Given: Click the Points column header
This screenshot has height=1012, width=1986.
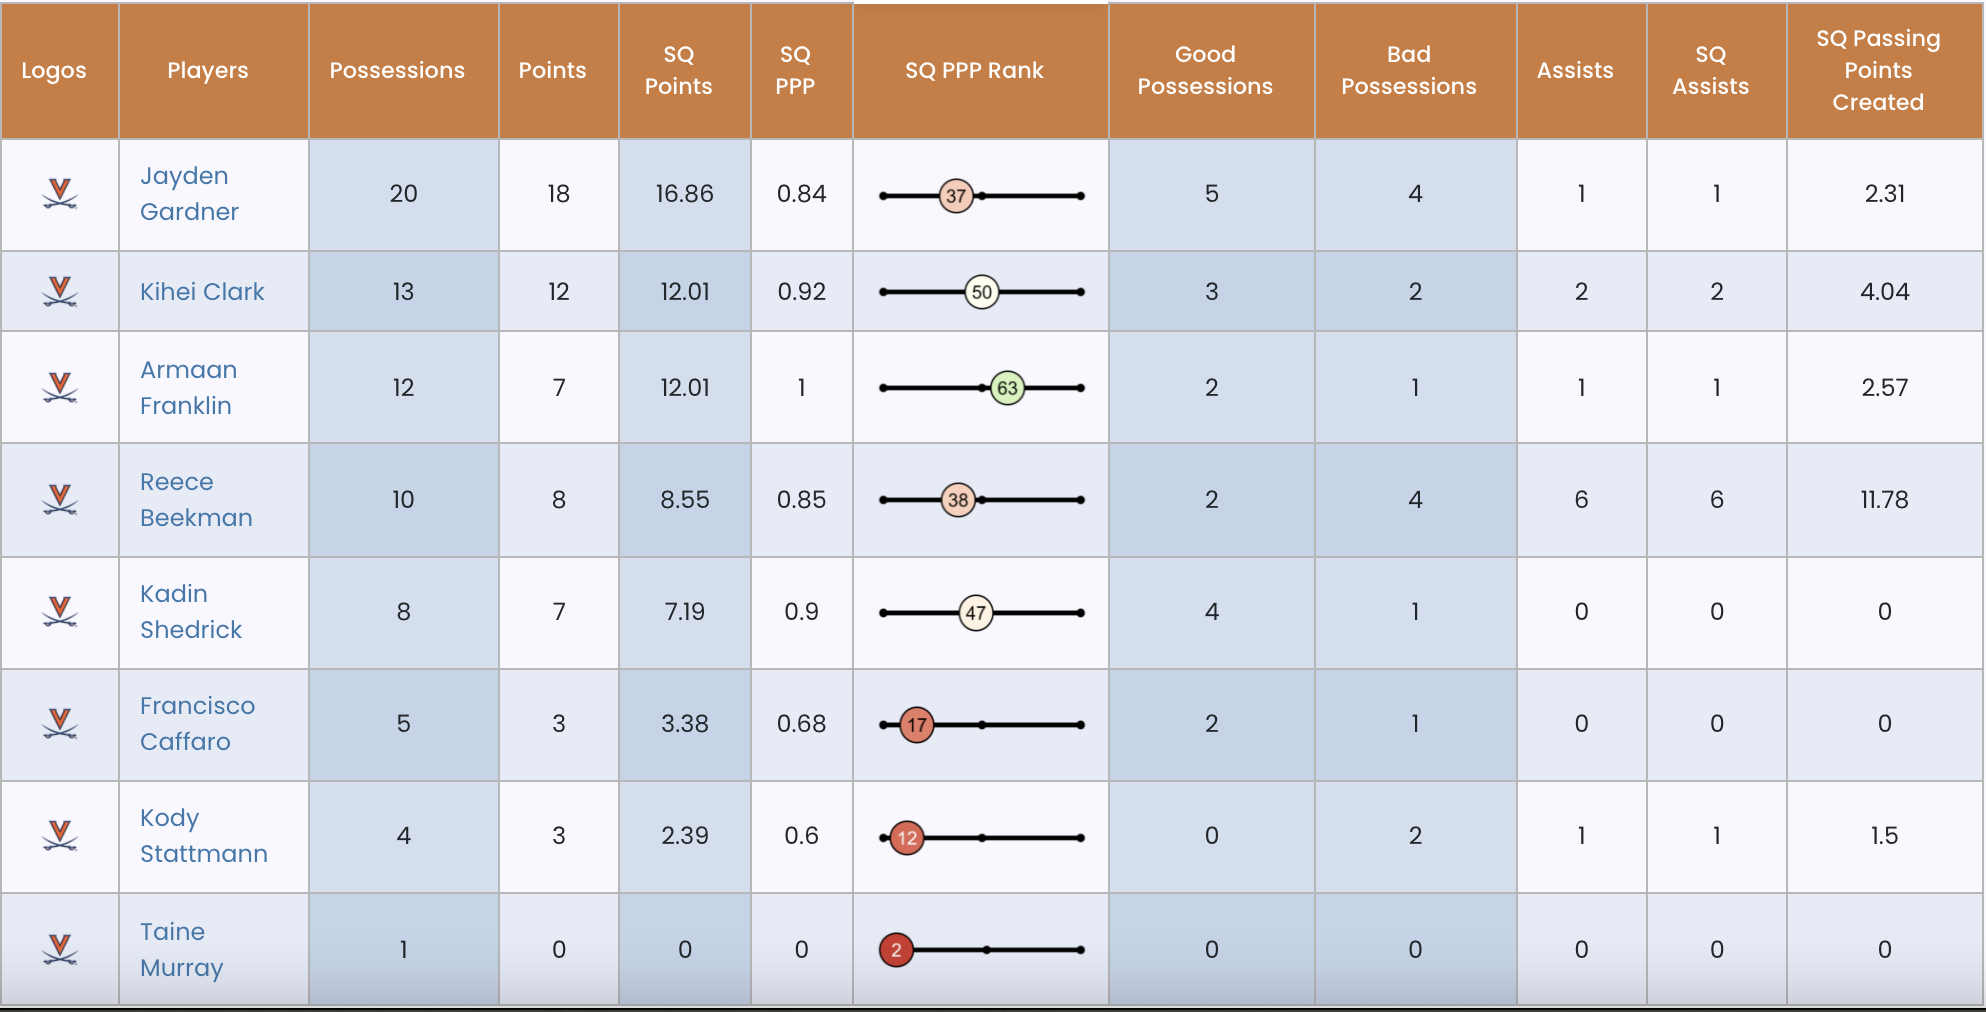Looking at the screenshot, I should click(x=552, y=70).
